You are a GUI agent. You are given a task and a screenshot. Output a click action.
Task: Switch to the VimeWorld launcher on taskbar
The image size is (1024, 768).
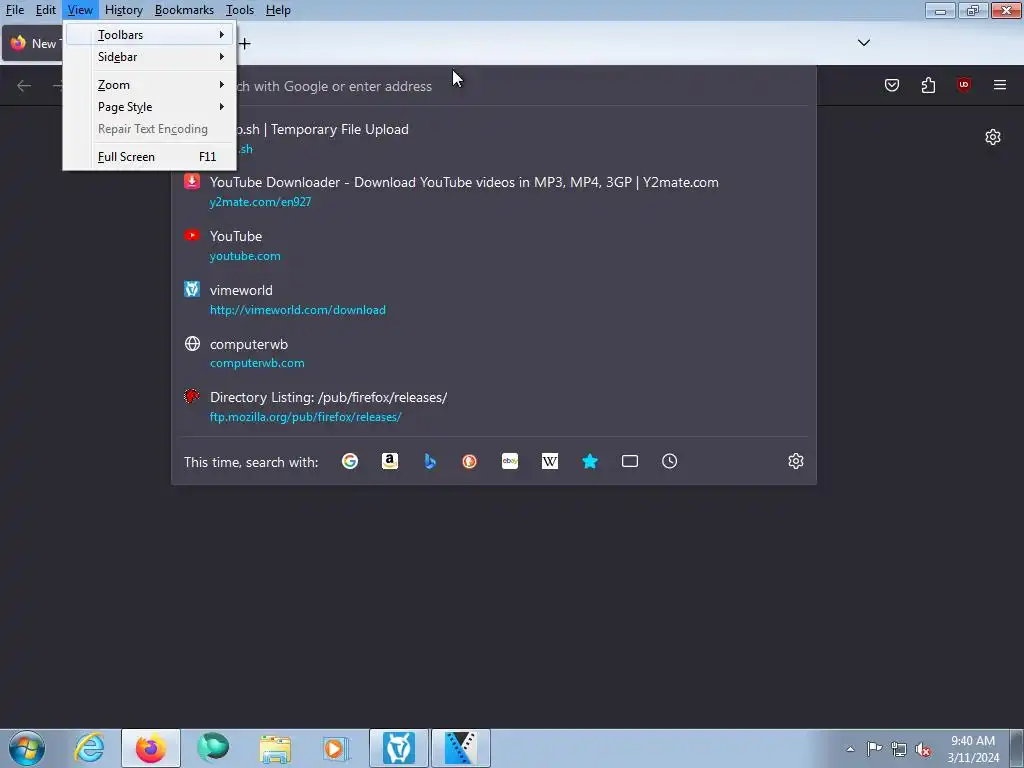[398, 748]
